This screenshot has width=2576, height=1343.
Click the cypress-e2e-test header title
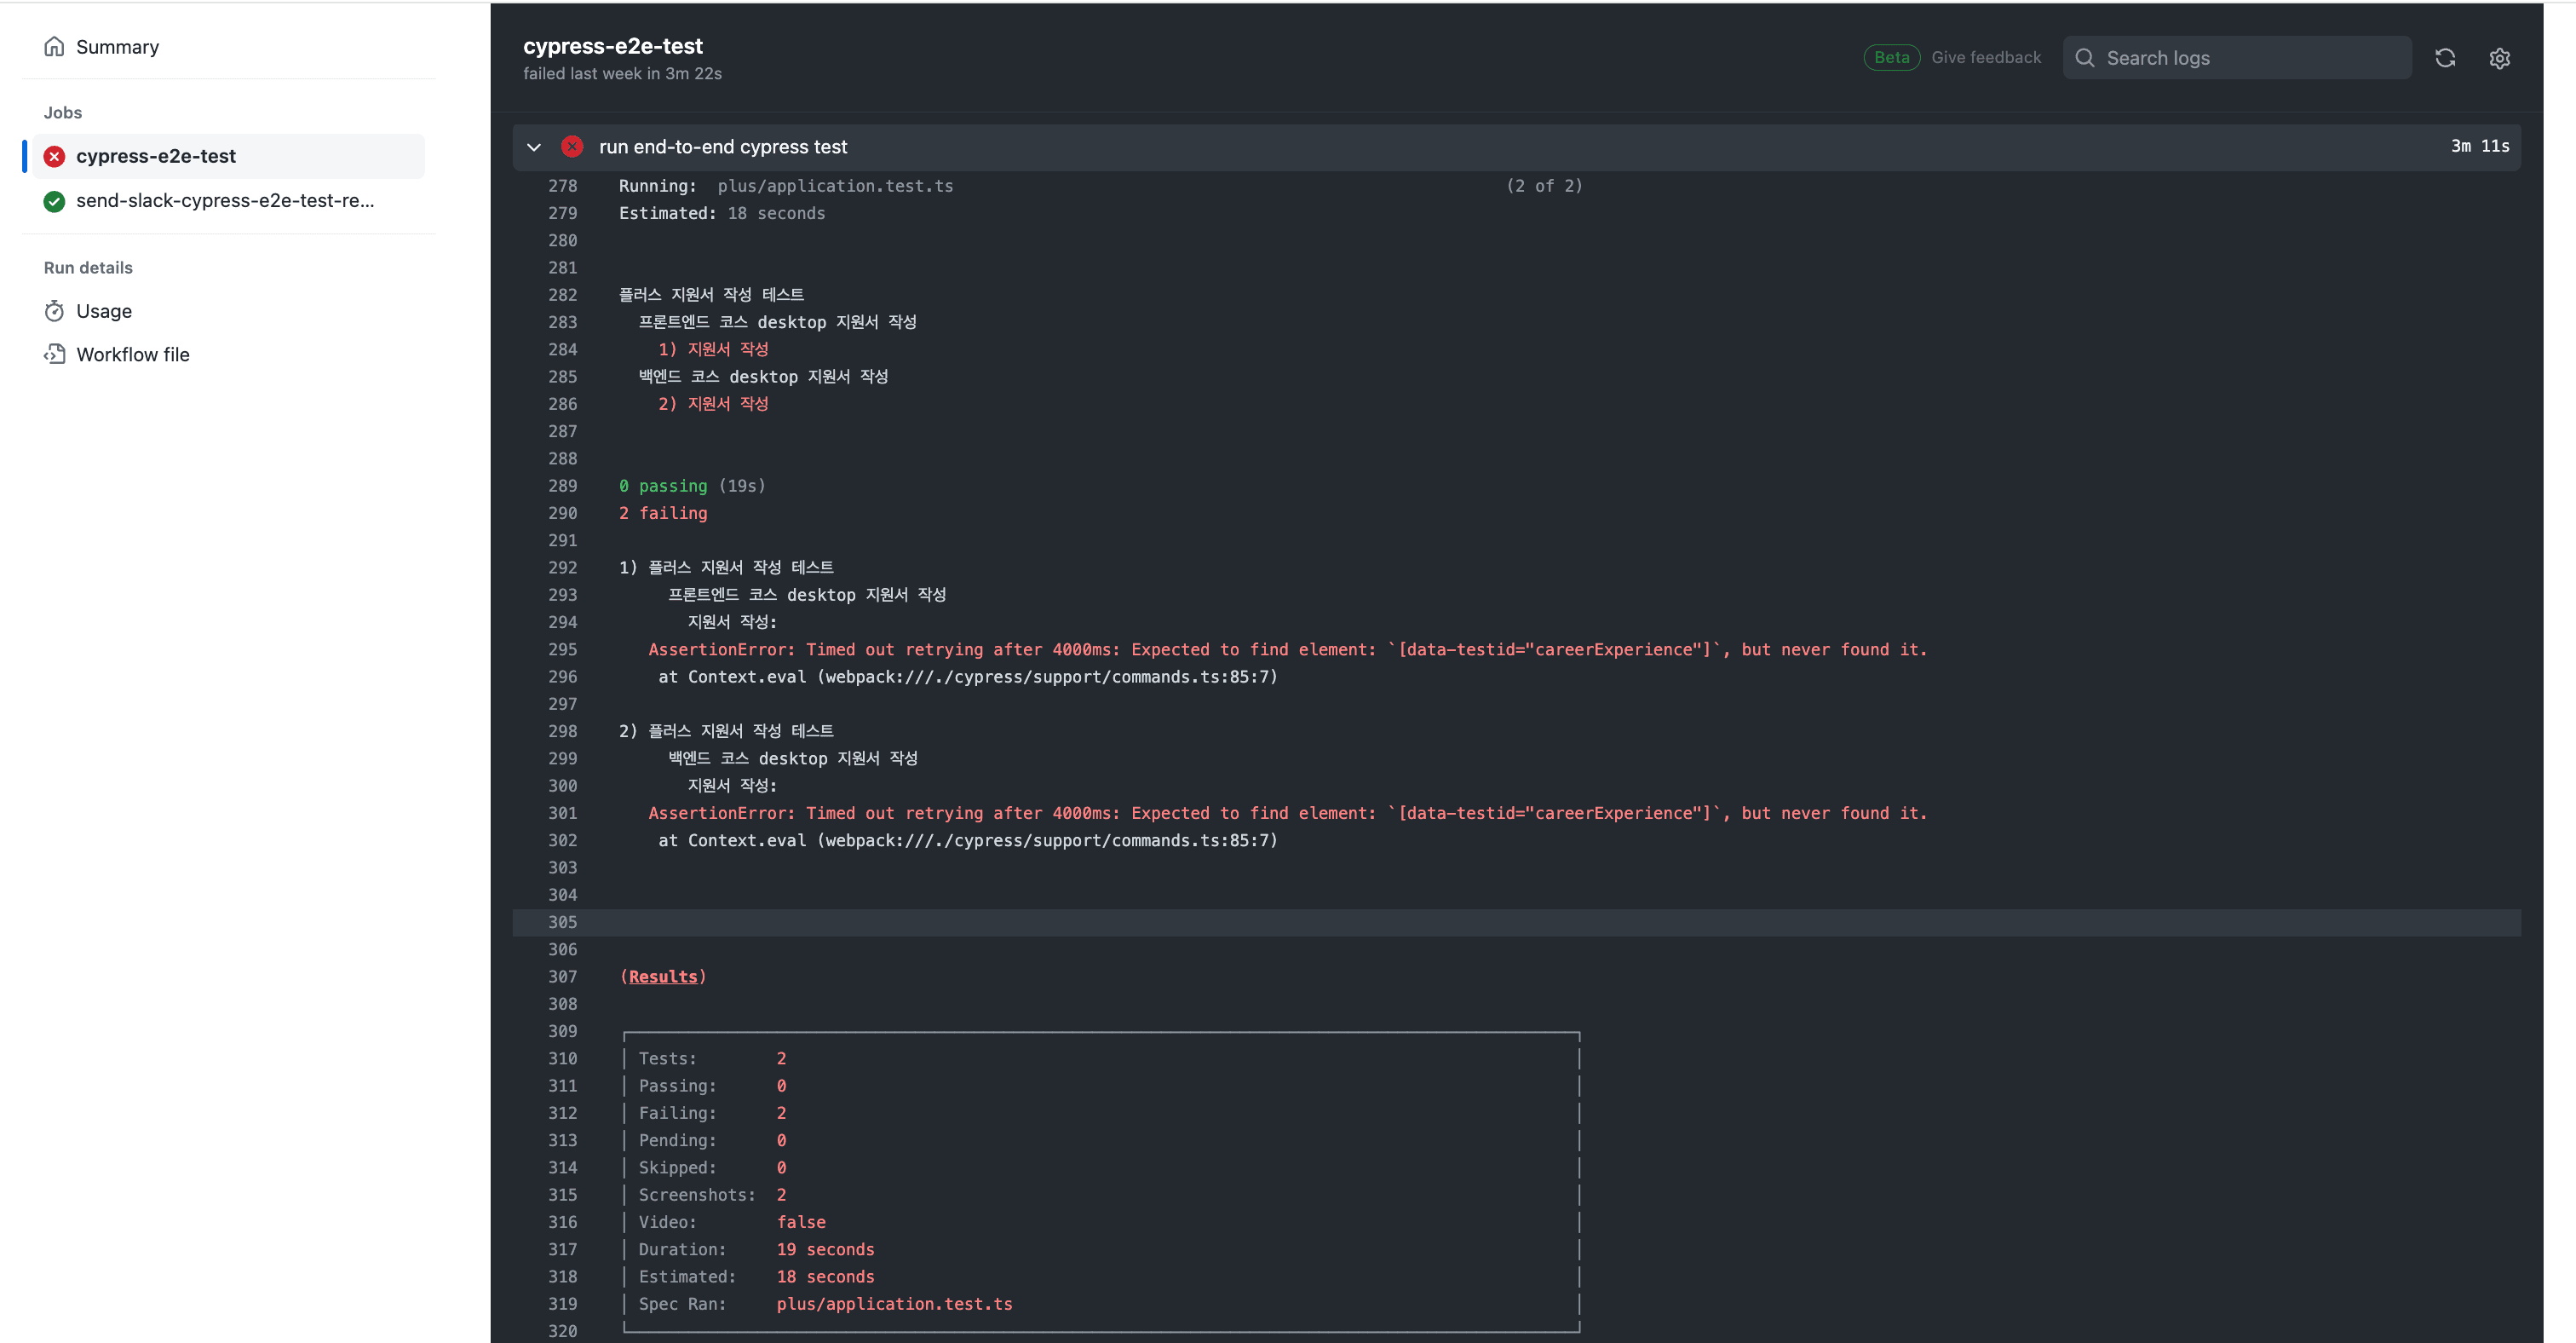tap(613, 46)
